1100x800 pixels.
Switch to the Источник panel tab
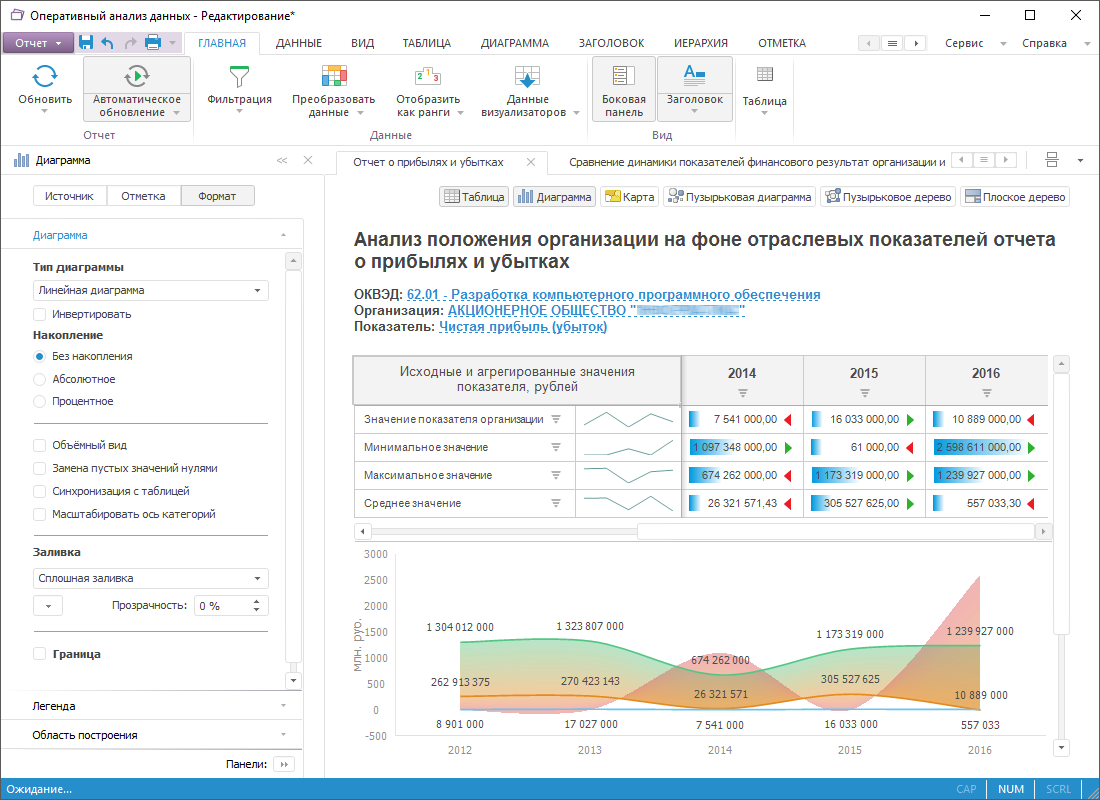pyautogui.click(x=69, y=196)
